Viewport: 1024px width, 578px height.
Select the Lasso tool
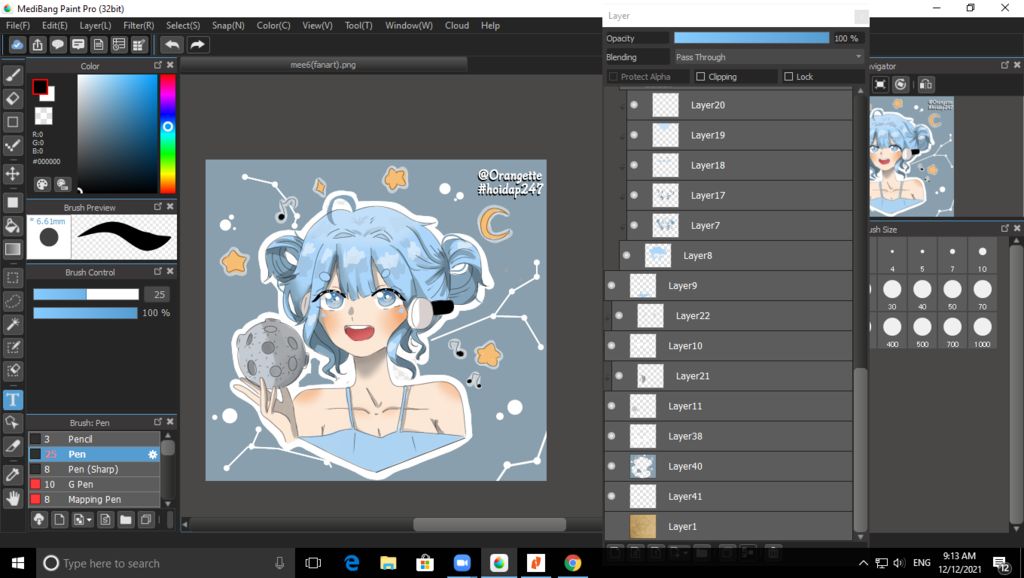point(12,301)
